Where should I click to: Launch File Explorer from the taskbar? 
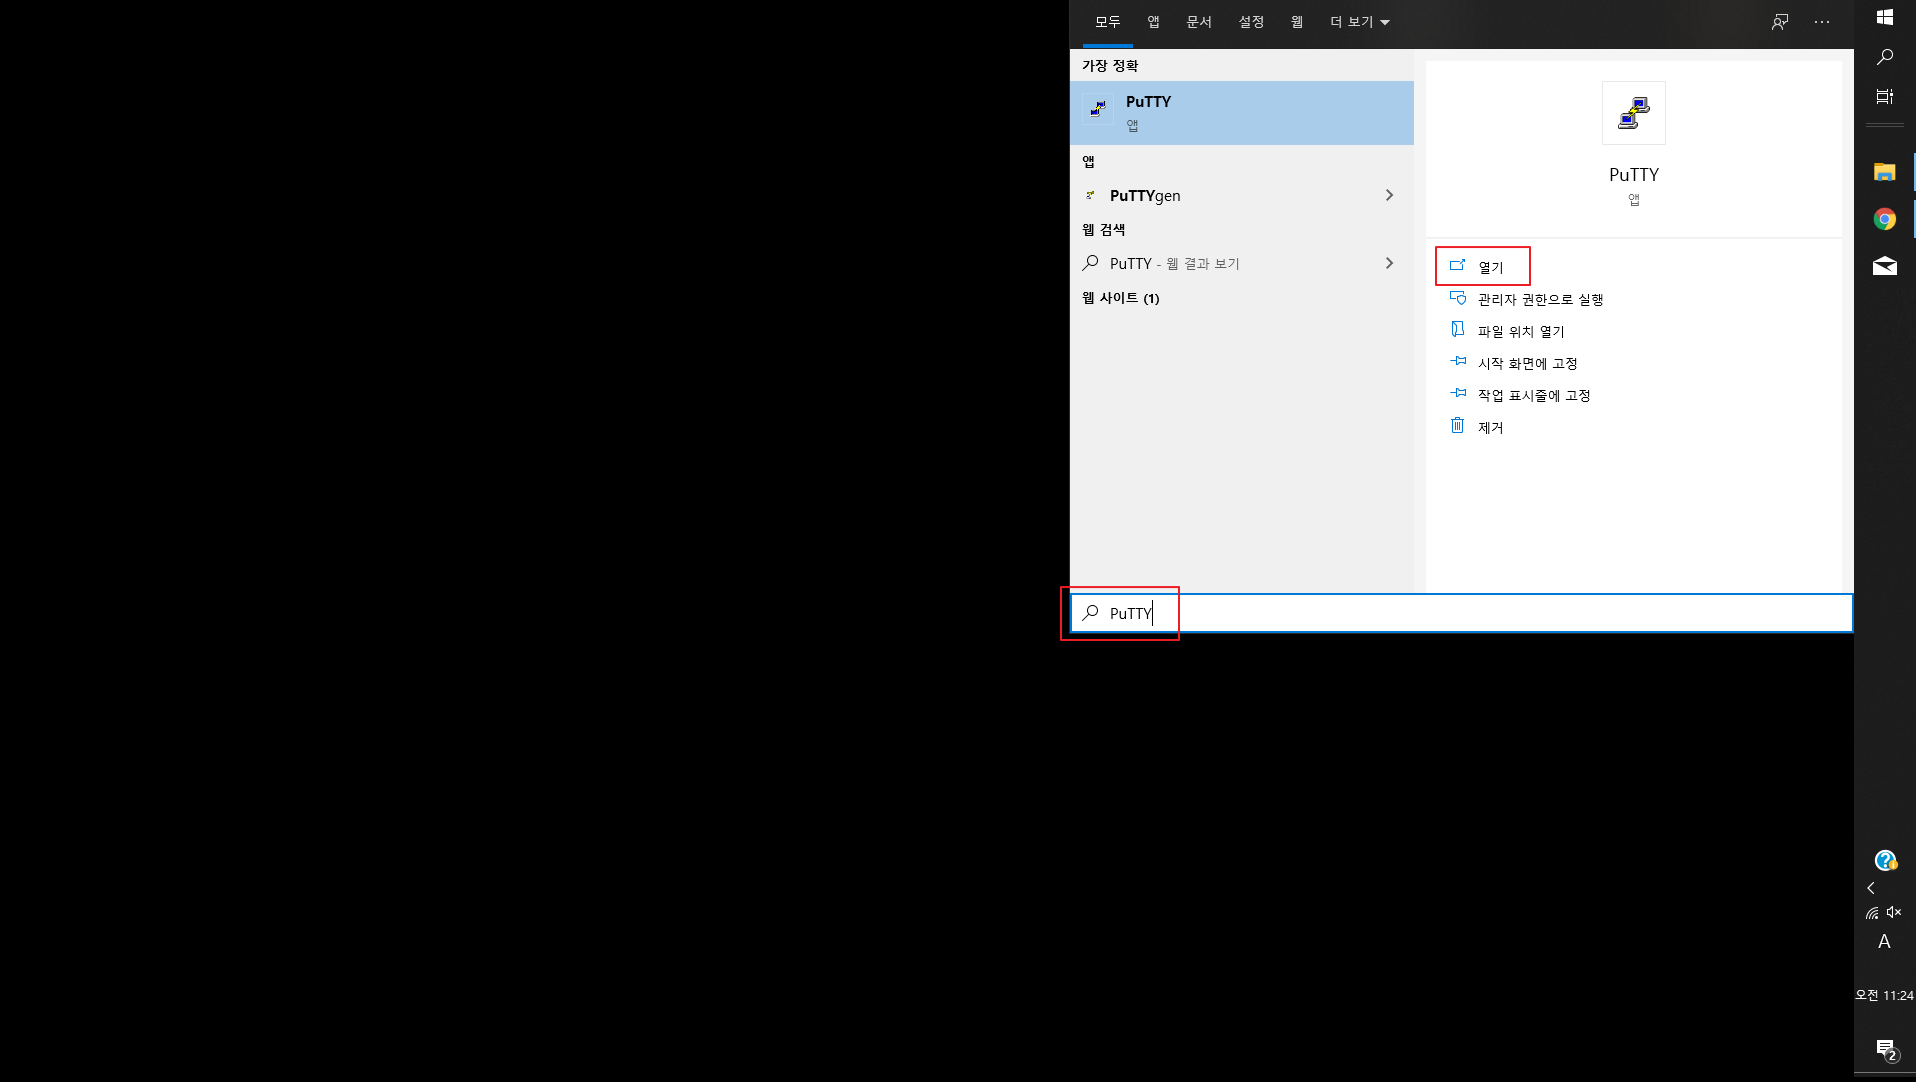pyautogui.click(x=1884, y=172)
